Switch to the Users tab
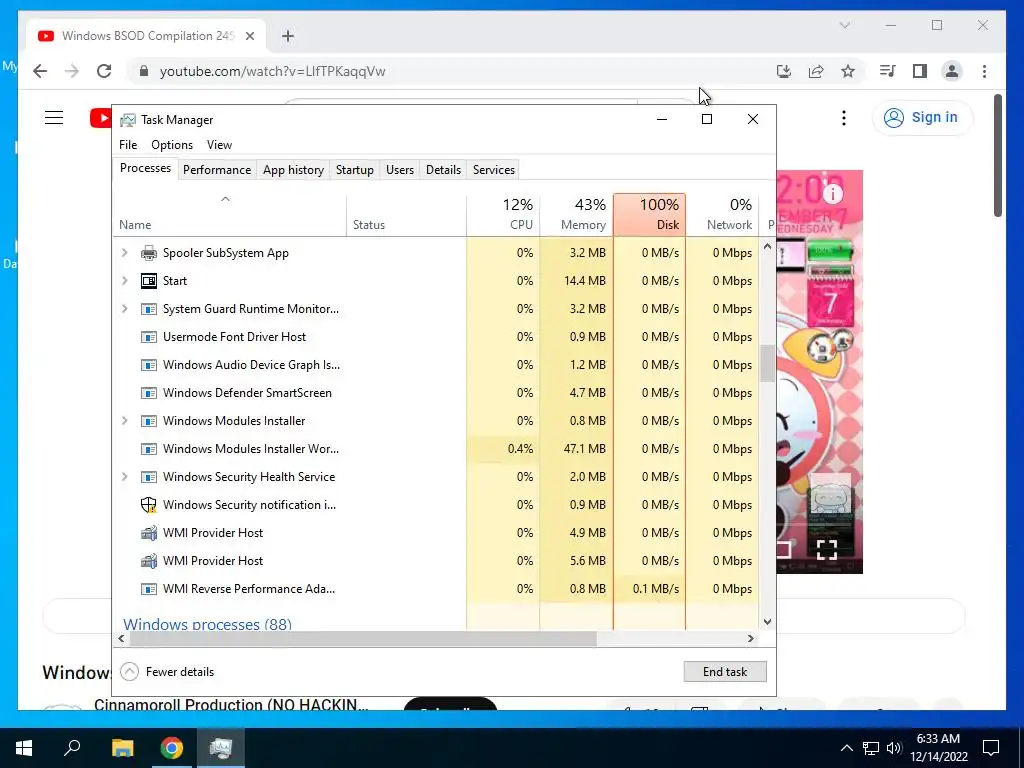The width and height of the screenshot is (1024, 768). click(x=400, y=170)
